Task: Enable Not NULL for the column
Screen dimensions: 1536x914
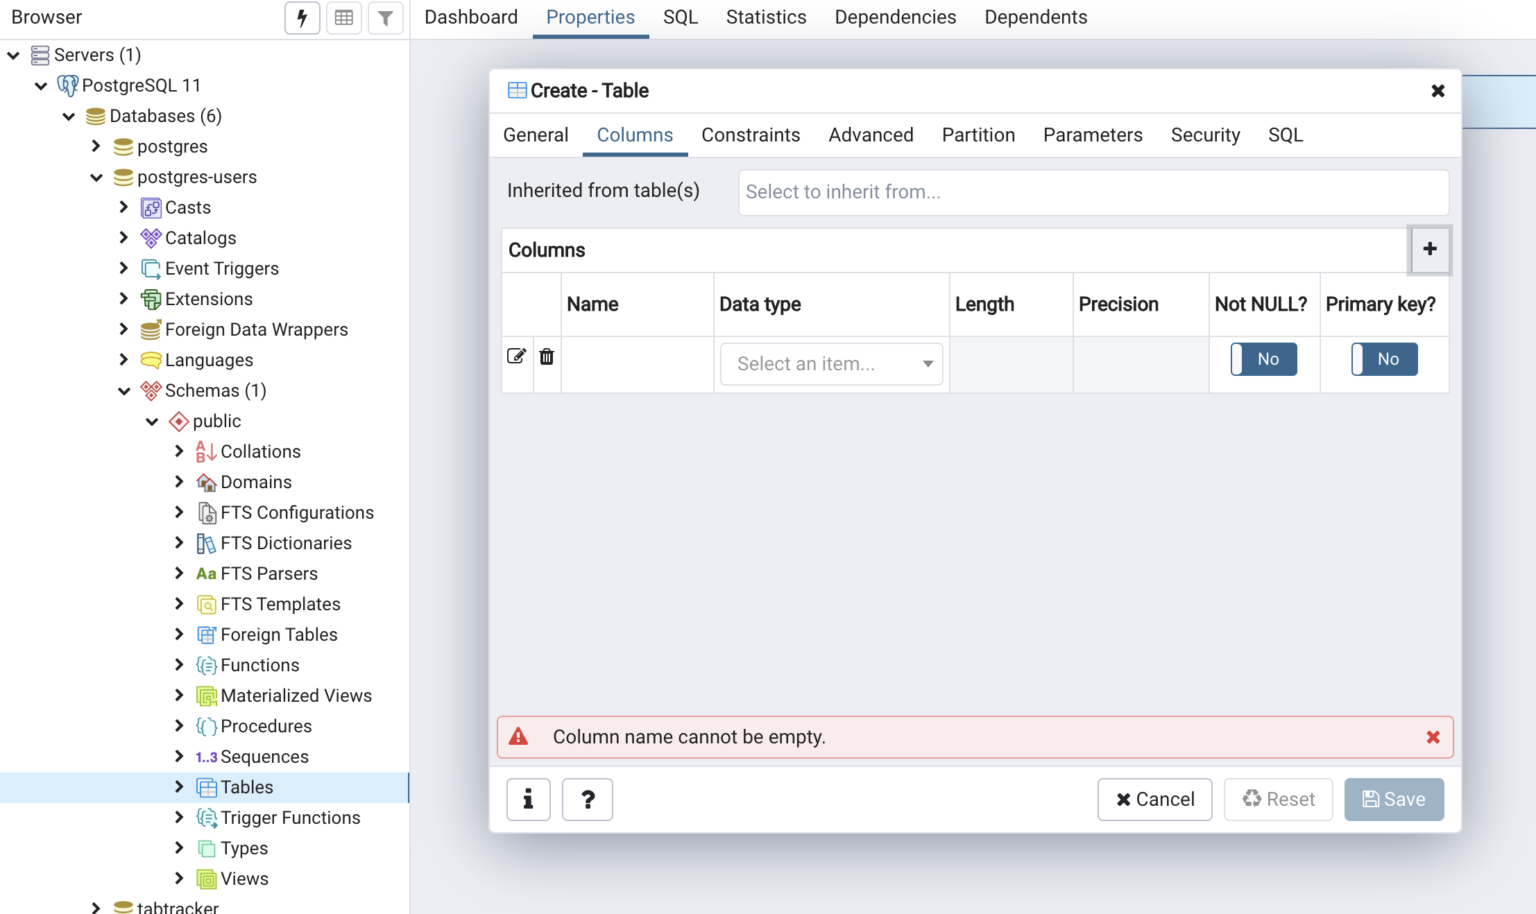Action: point(1263,359)
